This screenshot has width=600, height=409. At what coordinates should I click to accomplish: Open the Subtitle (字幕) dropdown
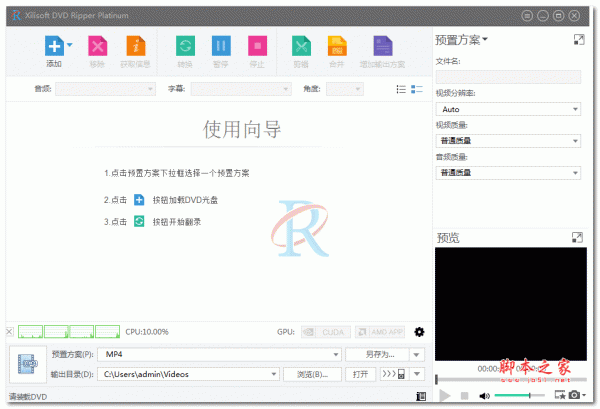241,89
